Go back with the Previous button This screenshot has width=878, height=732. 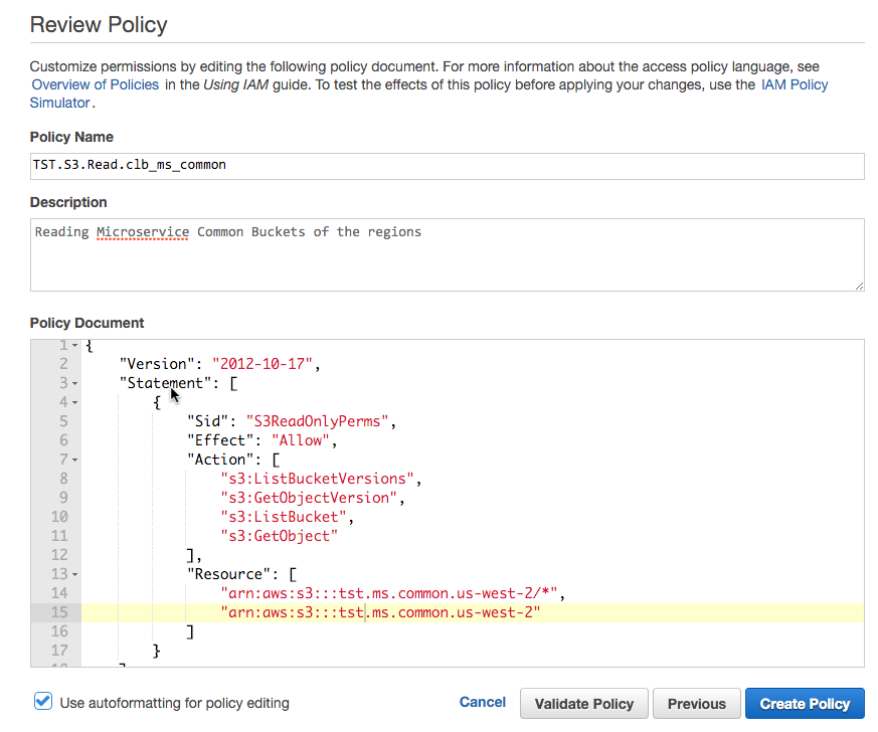click(x=696, y=703)
